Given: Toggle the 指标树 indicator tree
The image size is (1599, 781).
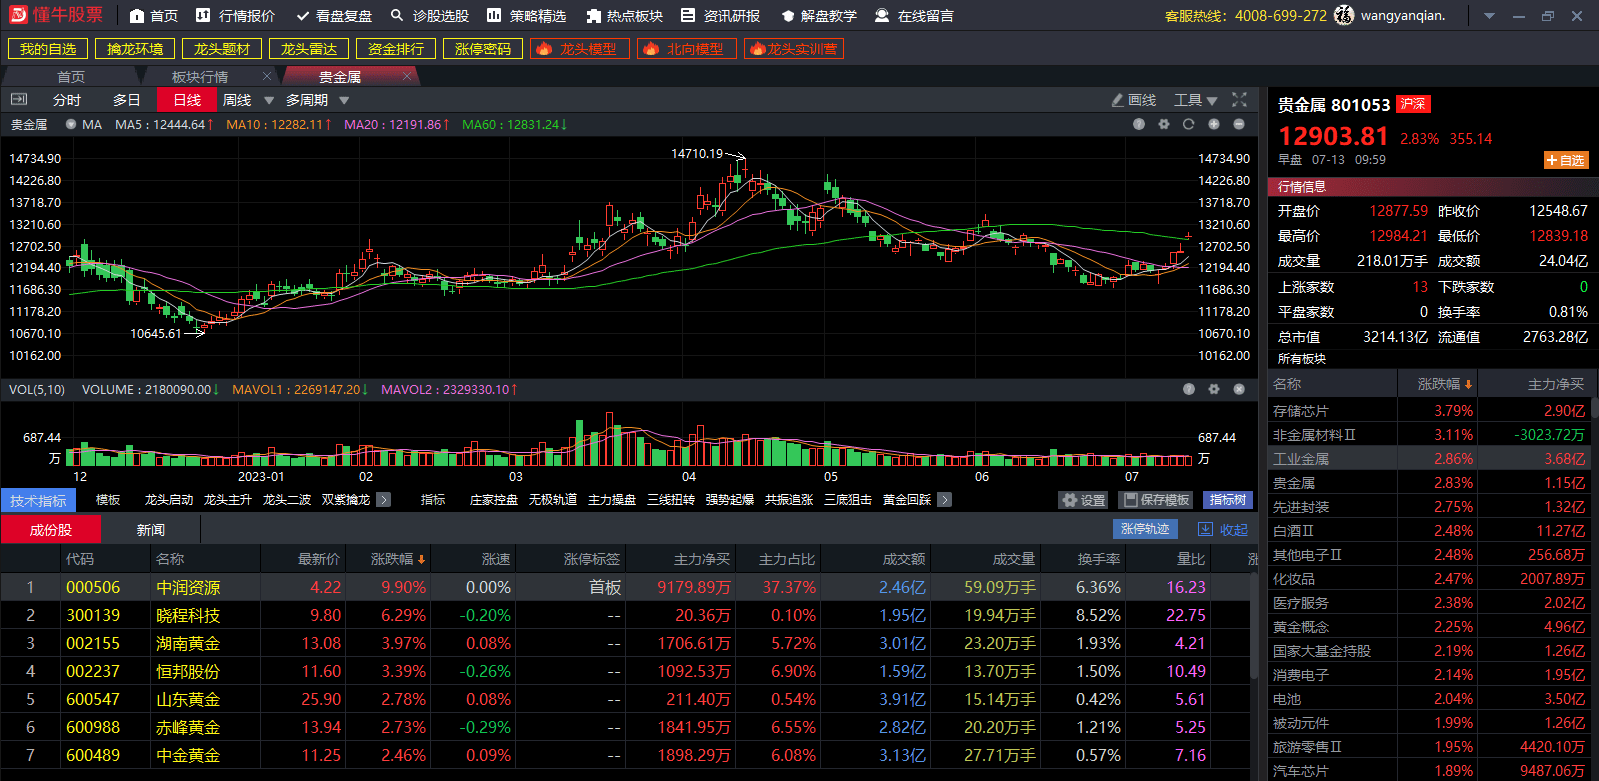Looking at the screenshot, I should (x=1227, y=500).
